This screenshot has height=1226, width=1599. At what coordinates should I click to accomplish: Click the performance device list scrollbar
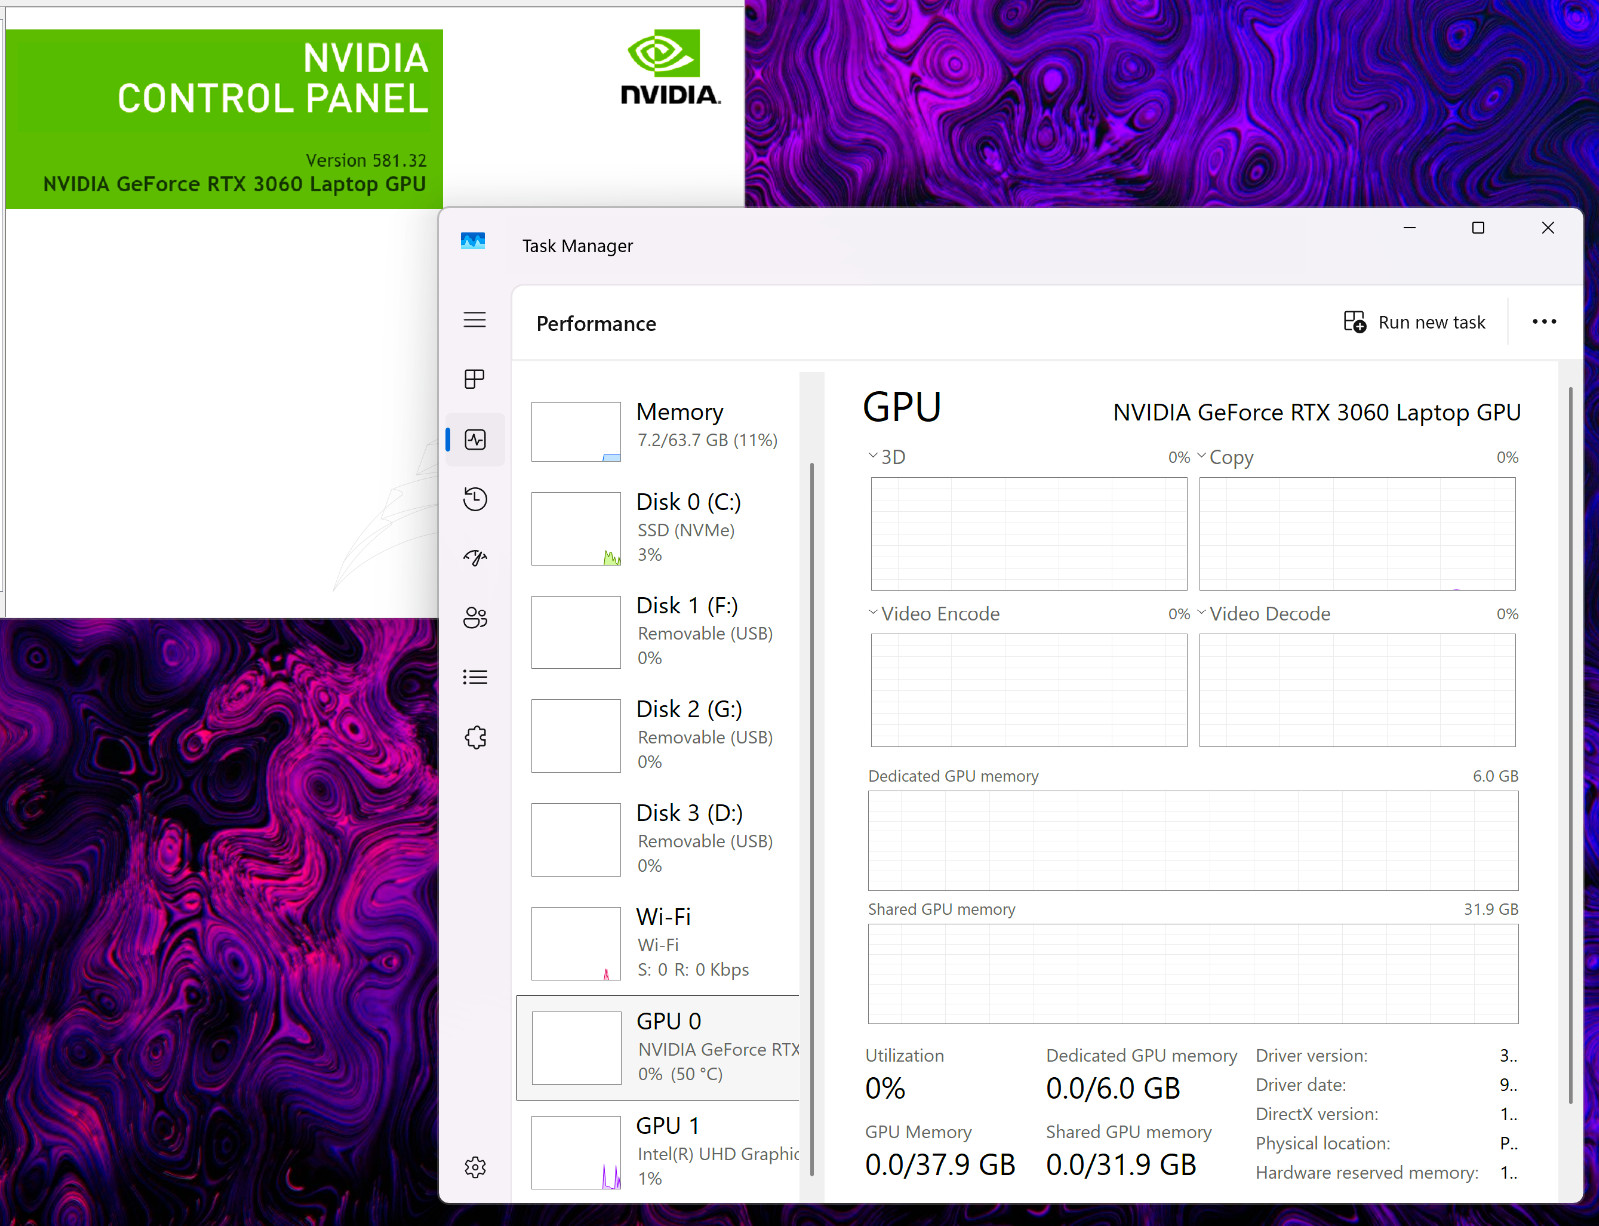(812, 820)
